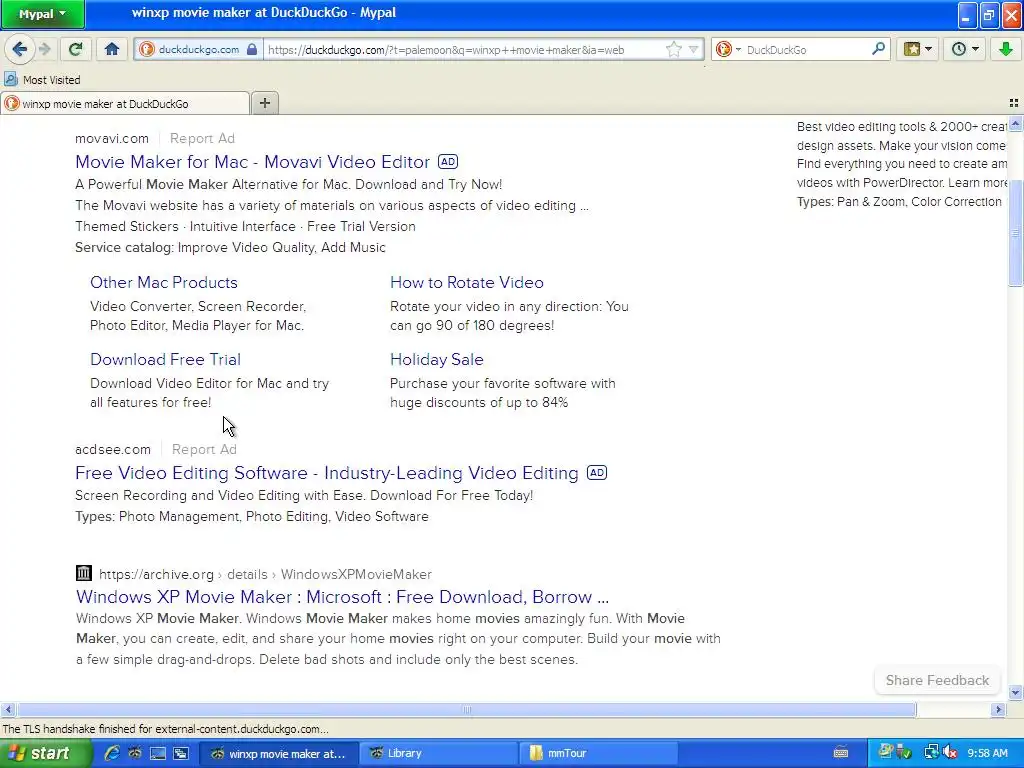Open the bookmarks menu button
Image resolution: width=1024 pixels, height=768 pixels.
(918, 50)
